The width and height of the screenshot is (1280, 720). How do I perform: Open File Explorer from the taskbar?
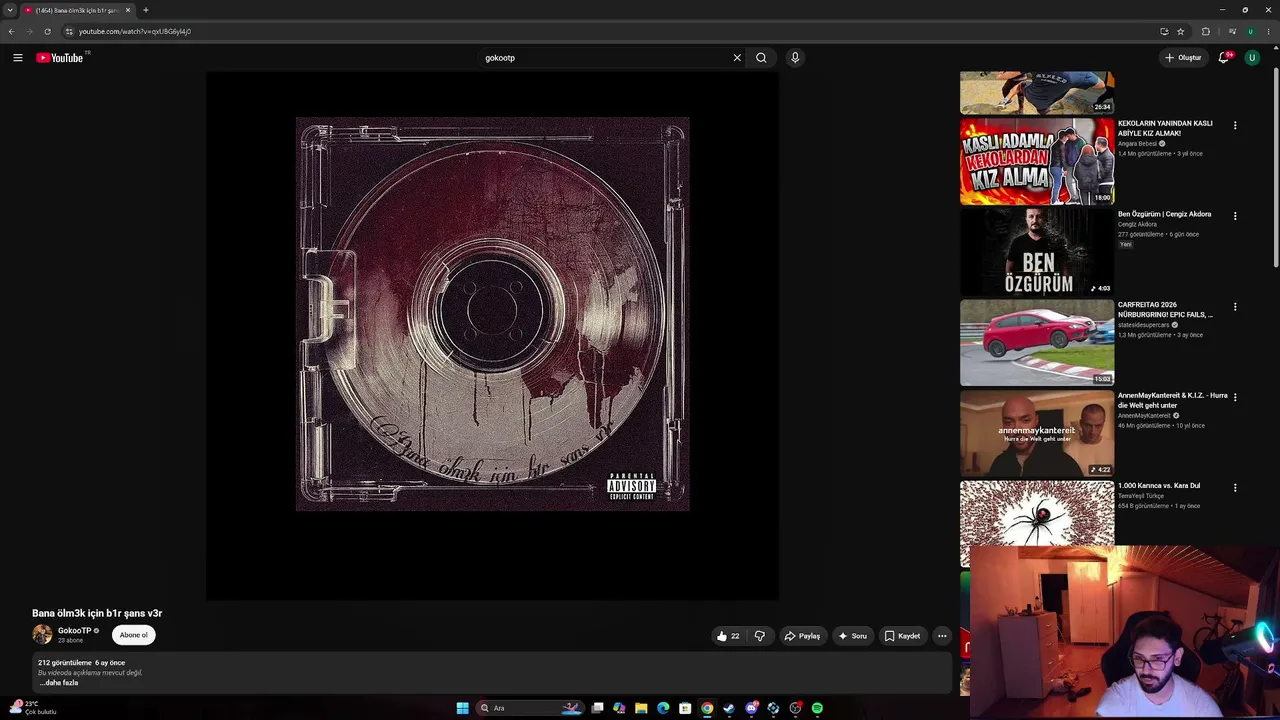641,708
